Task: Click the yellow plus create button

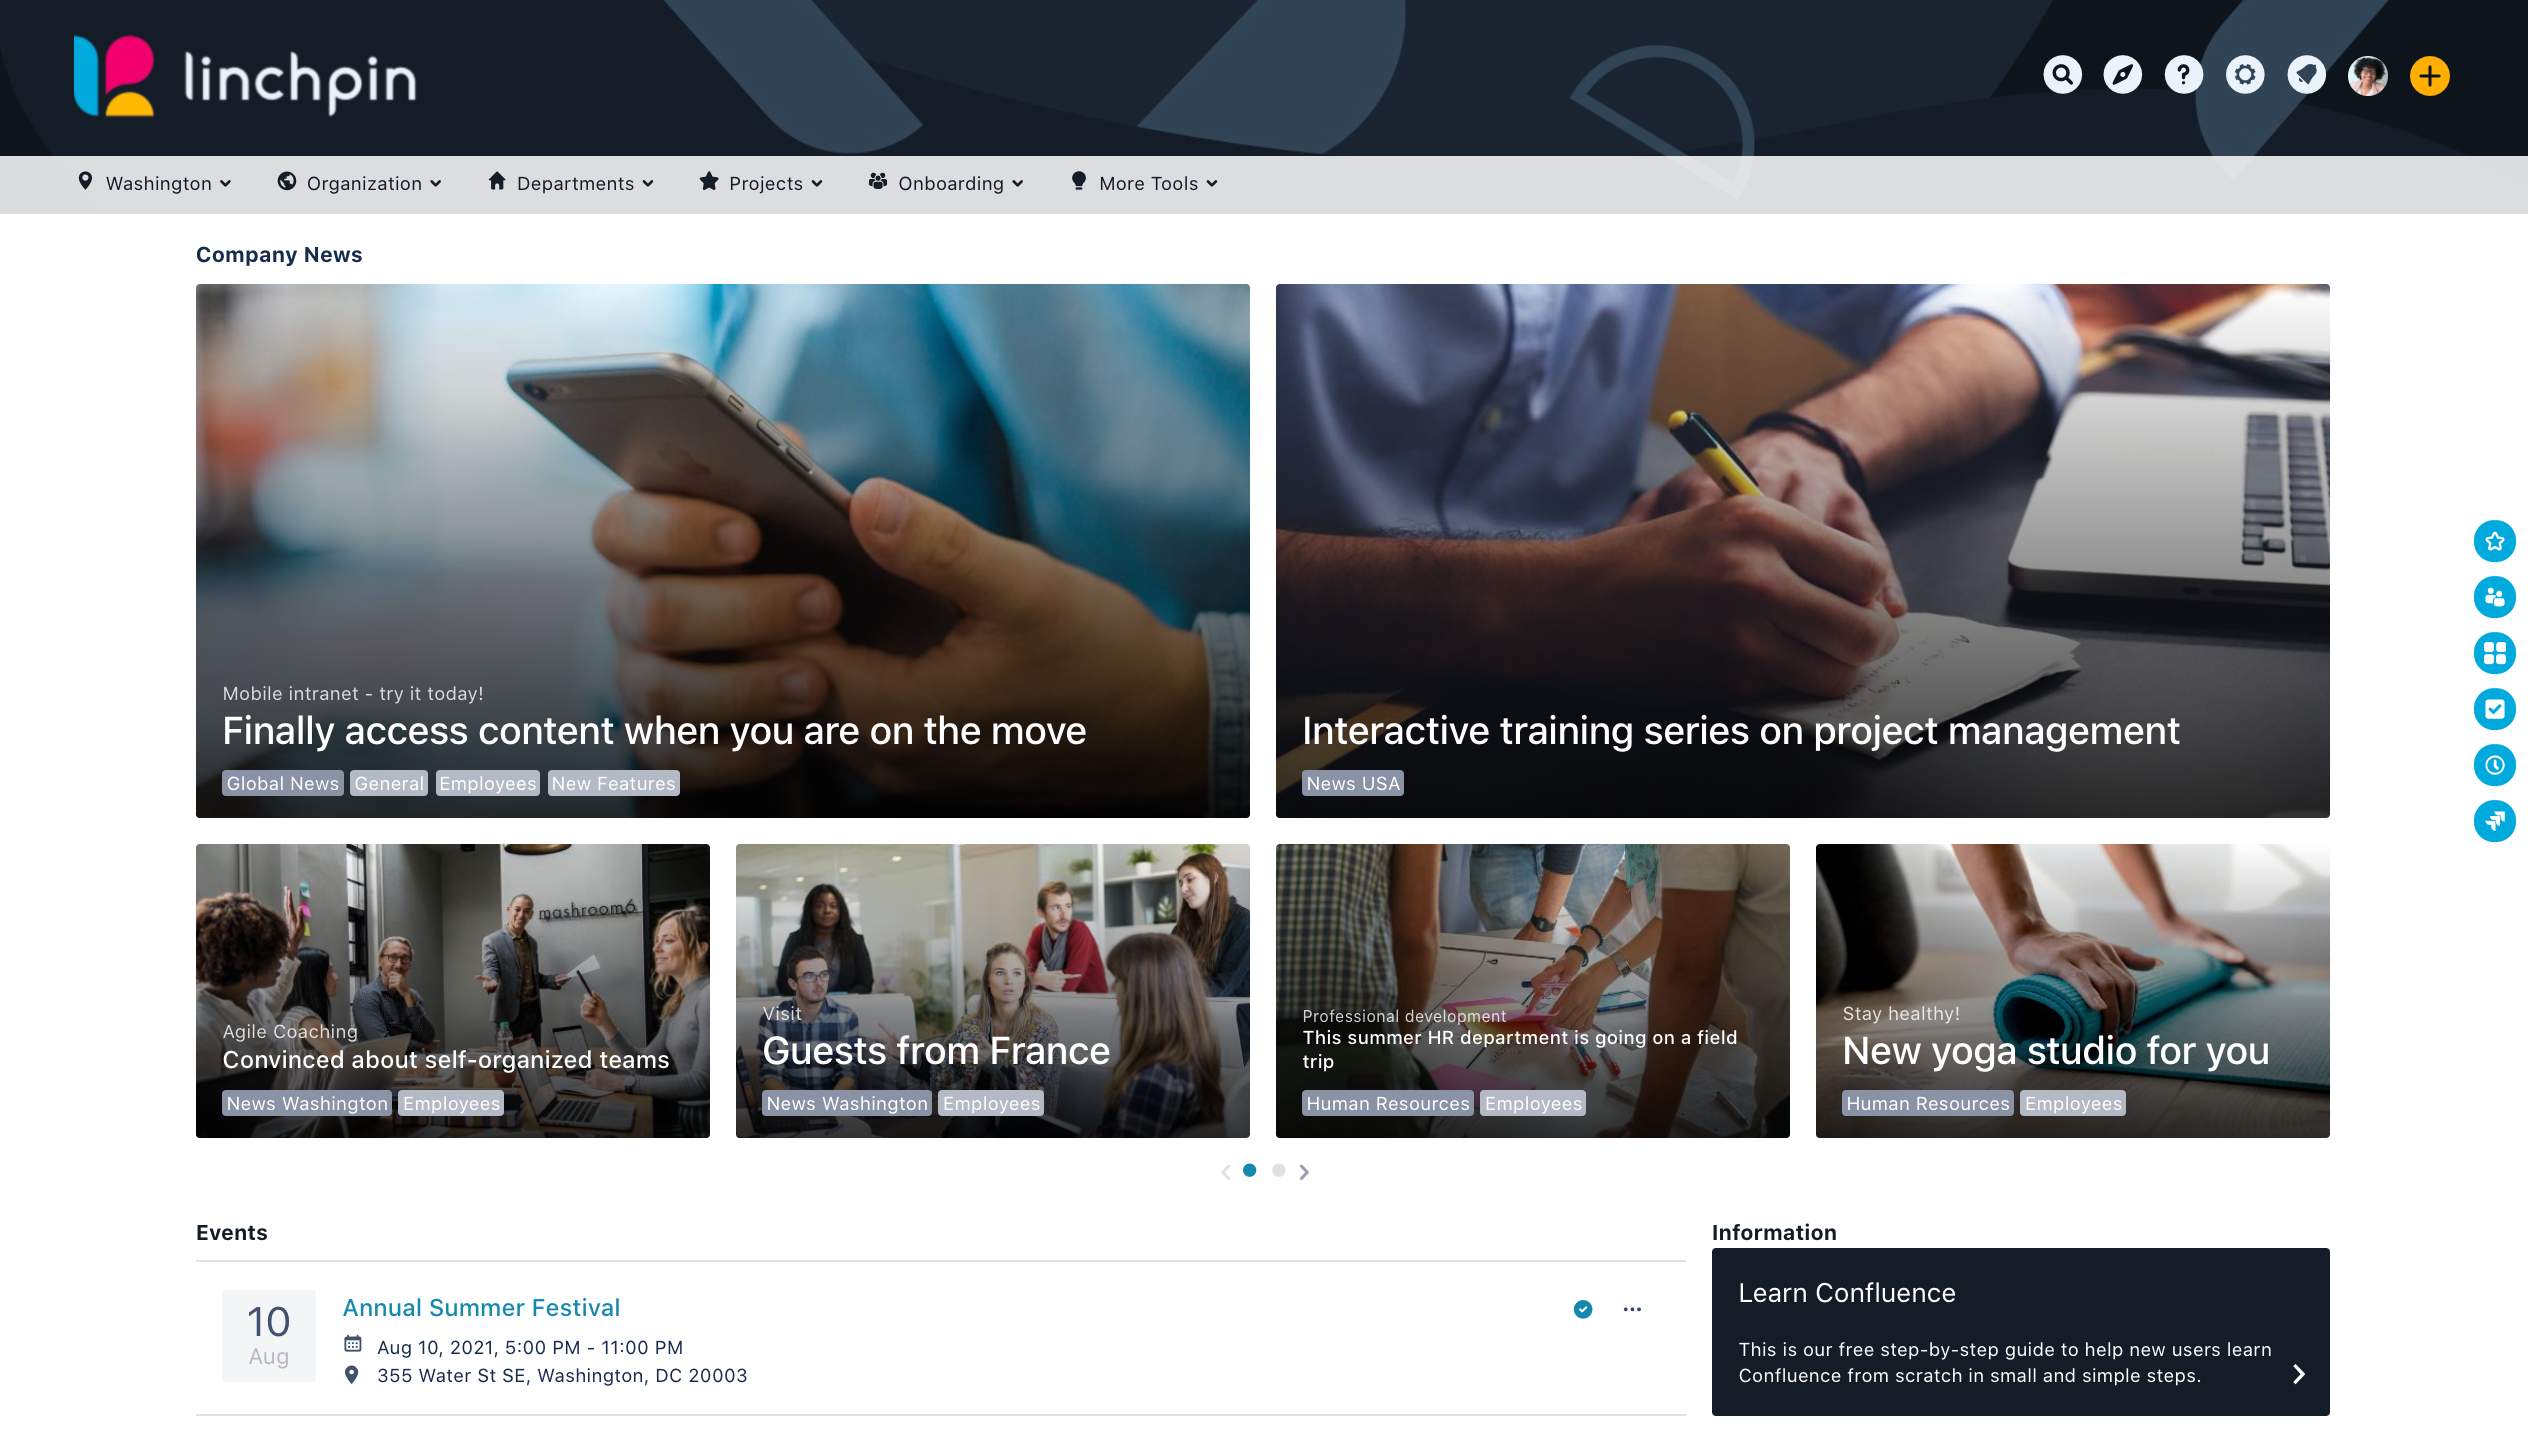Action: [2430, 75]
